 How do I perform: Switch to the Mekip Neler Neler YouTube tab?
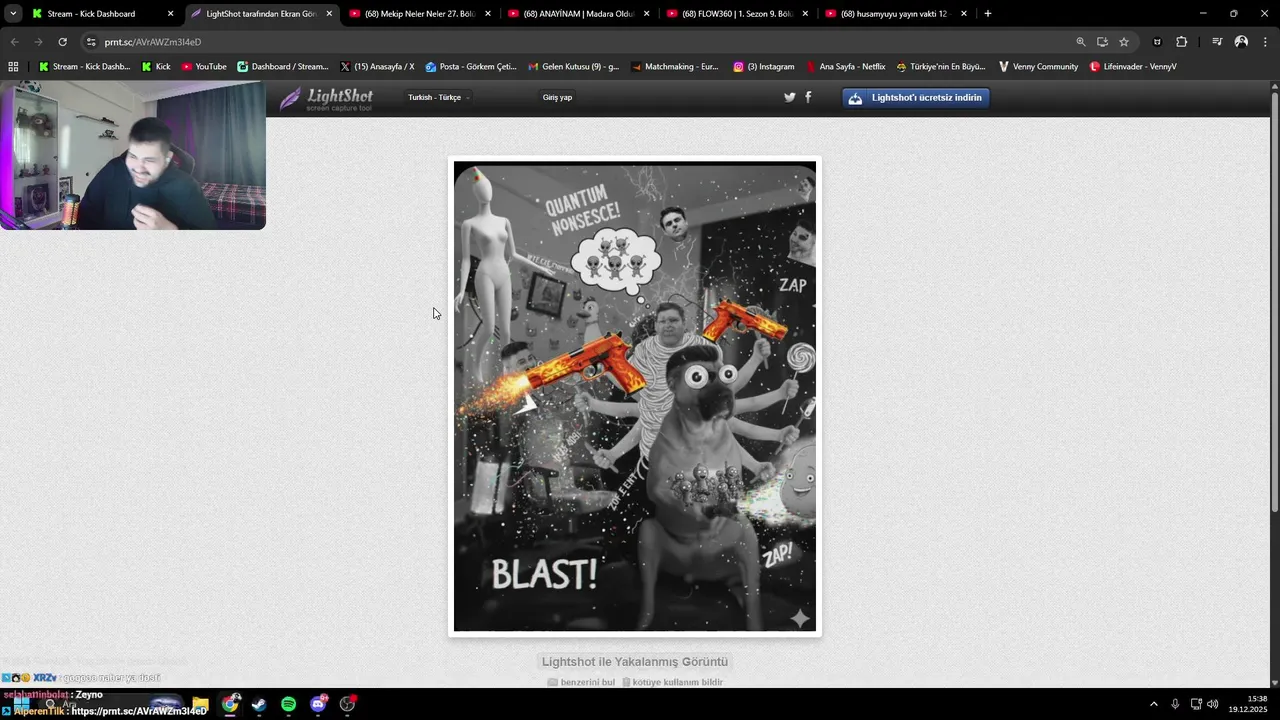419,14
